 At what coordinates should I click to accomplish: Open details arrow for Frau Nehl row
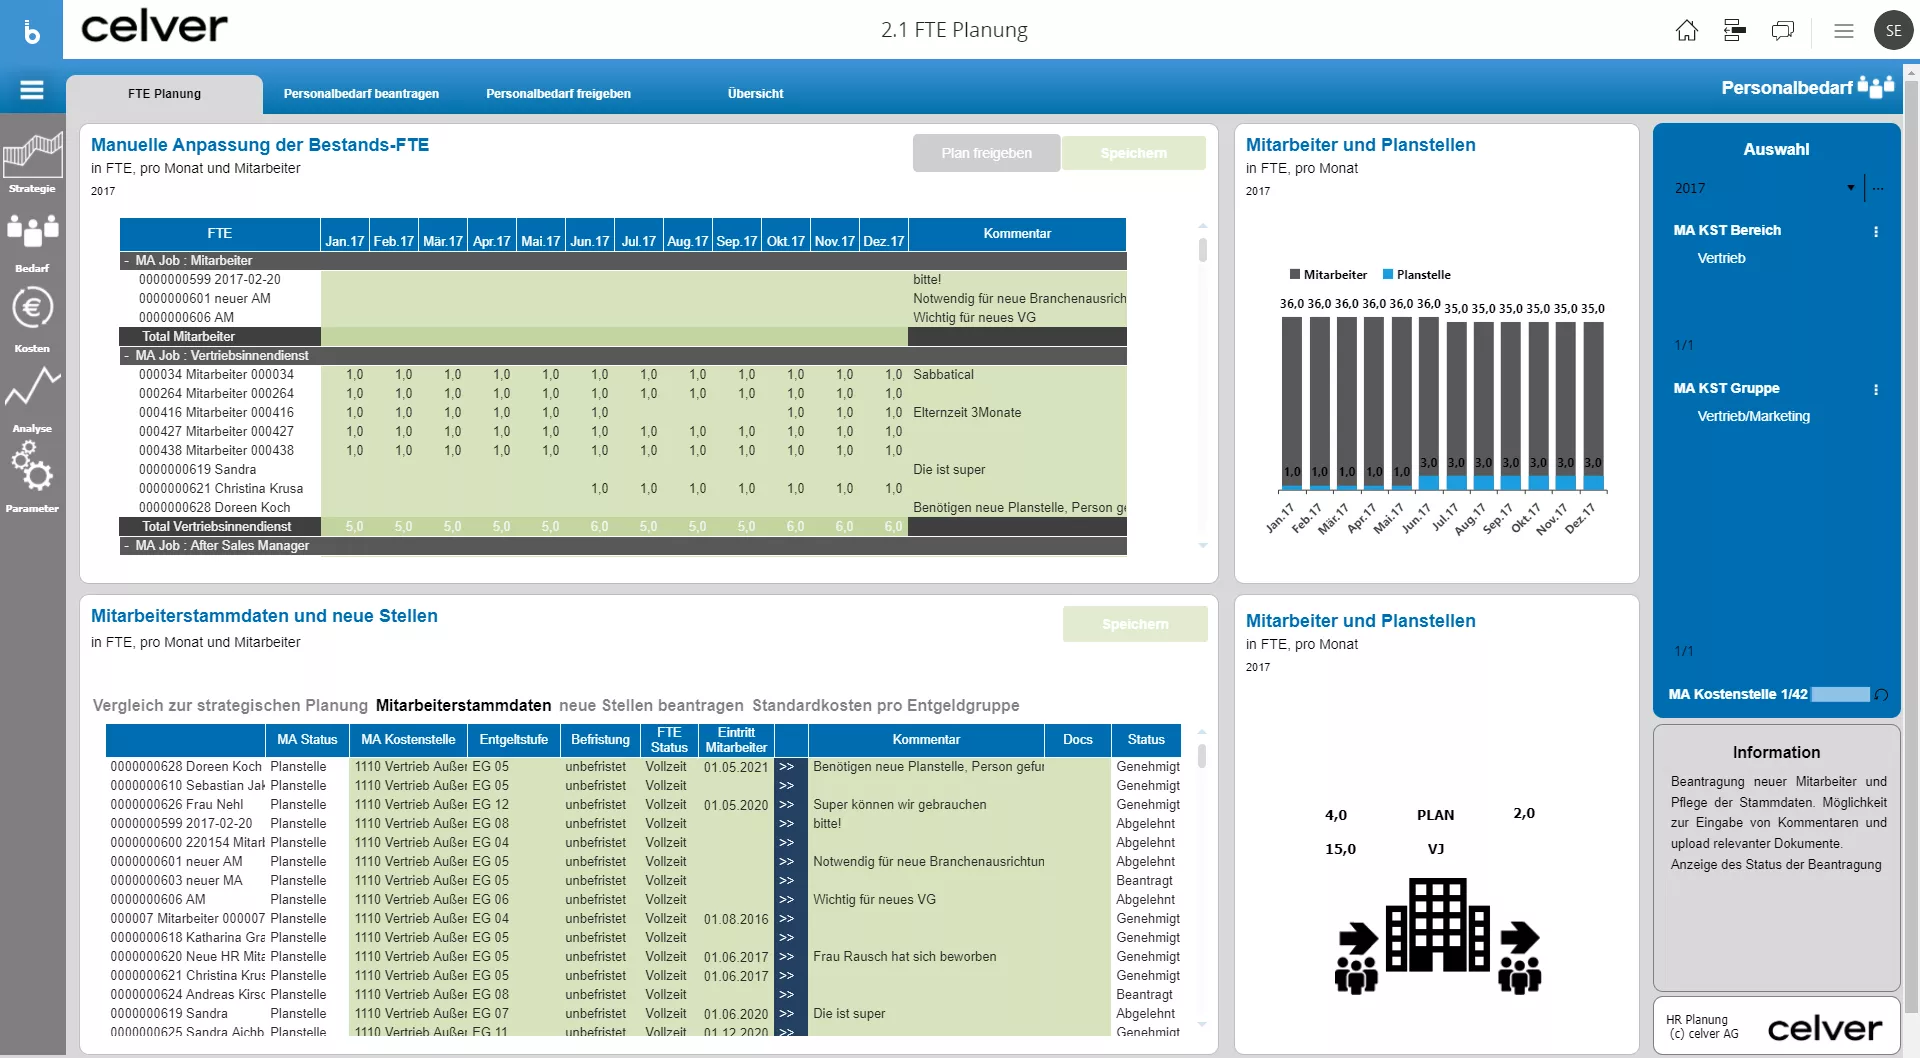pyautogui.click(x=786, y=805)
